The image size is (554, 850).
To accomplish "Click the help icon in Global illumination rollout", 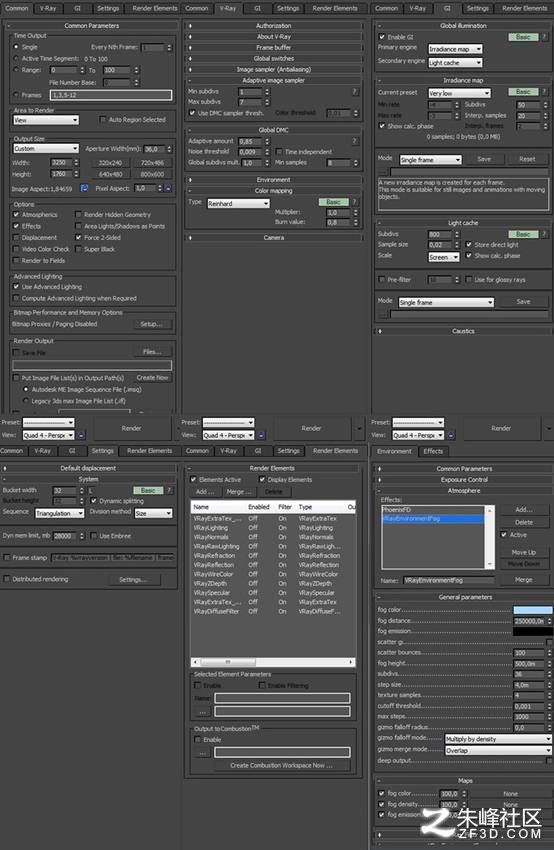I will coord(544,37).
